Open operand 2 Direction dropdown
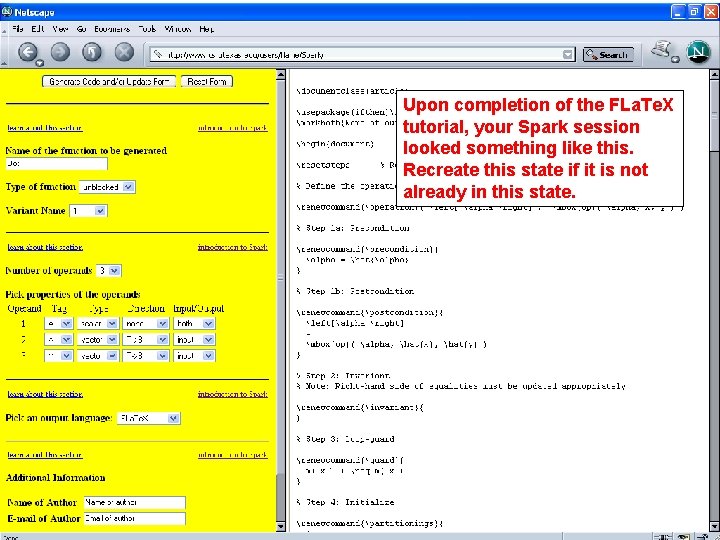This screenshot has width=720, height=540. 146,339
